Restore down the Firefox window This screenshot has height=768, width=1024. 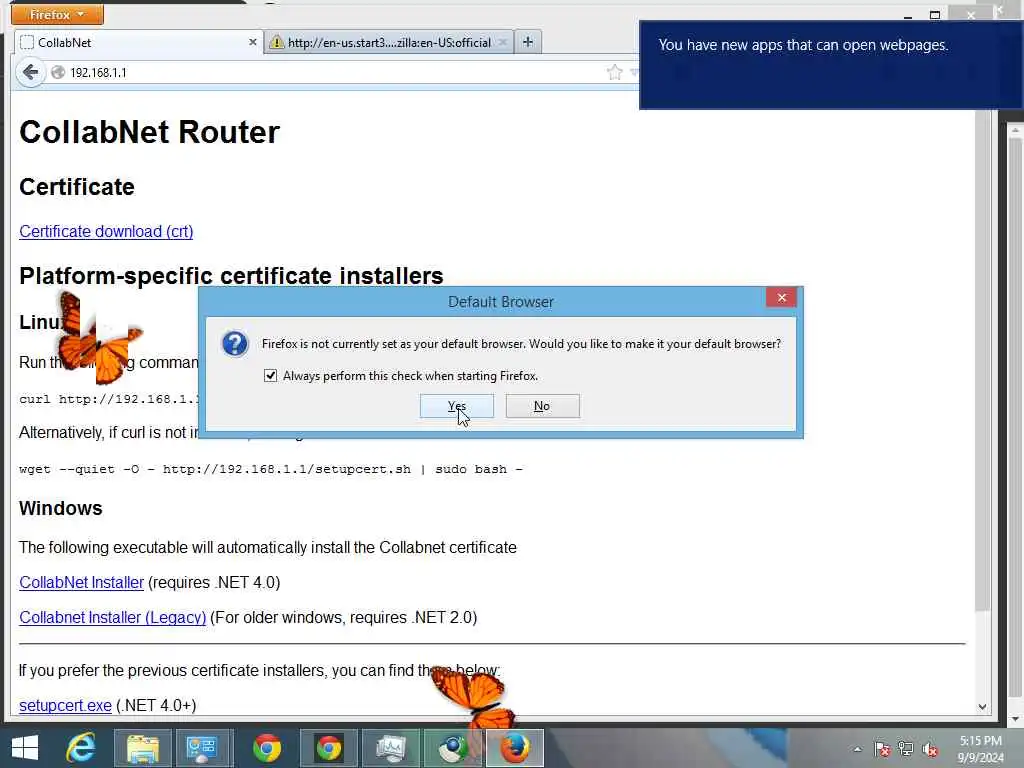tap(935, 15)
